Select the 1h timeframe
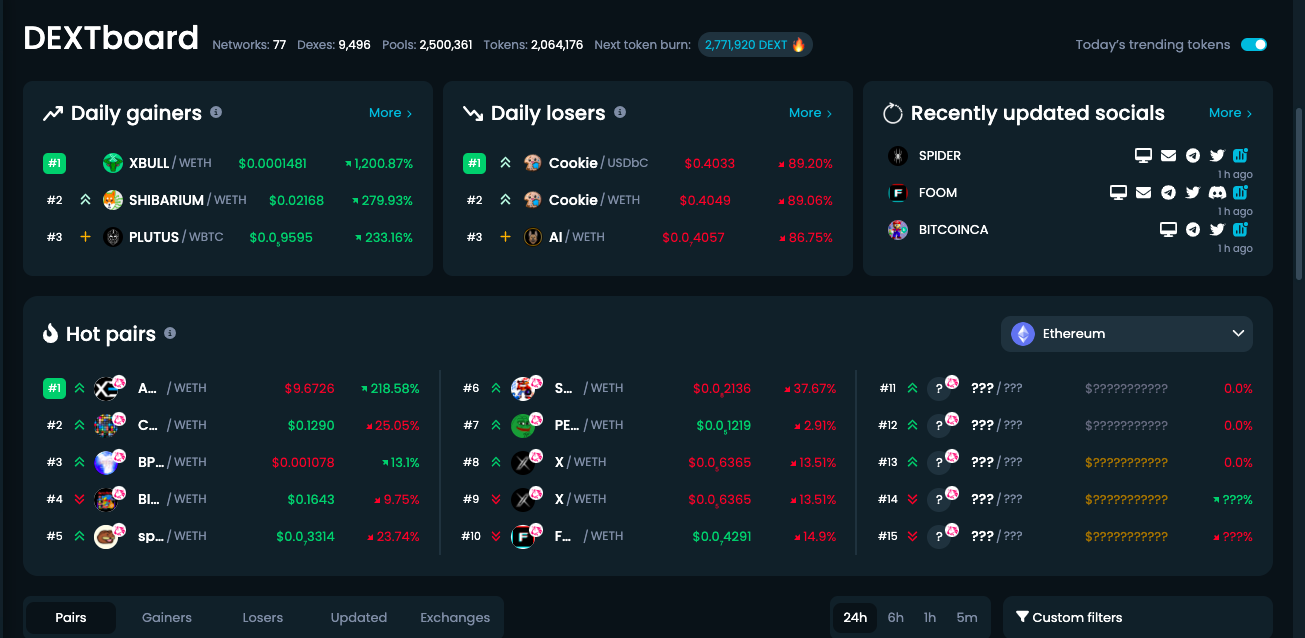Screen dimensions: 1305x638 [x=930, y=618]
